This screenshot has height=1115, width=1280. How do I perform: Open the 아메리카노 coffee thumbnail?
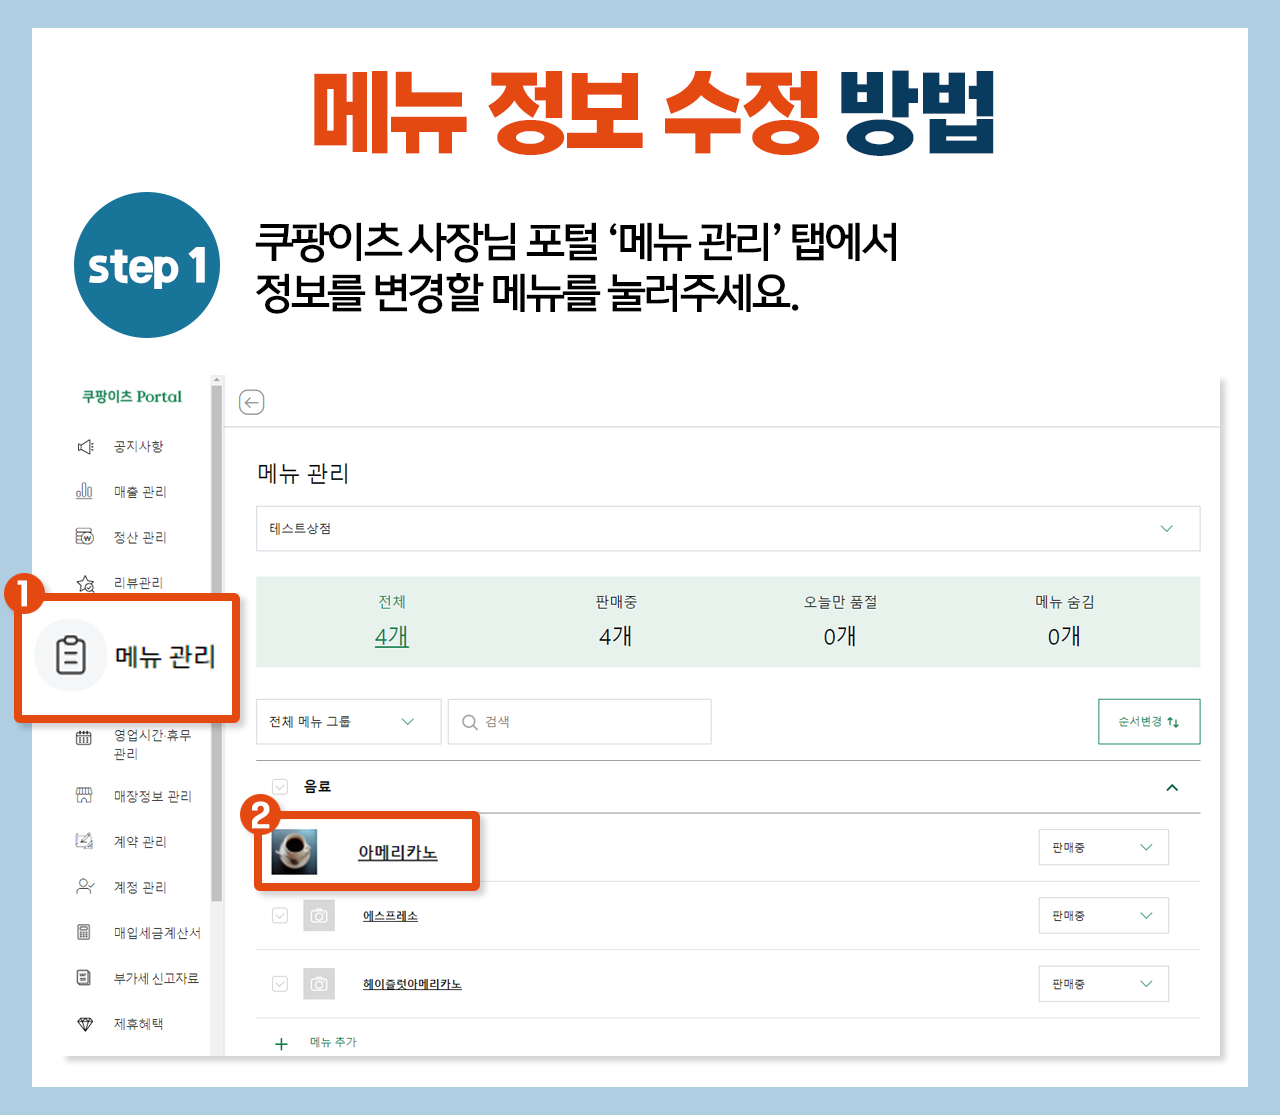295,851
